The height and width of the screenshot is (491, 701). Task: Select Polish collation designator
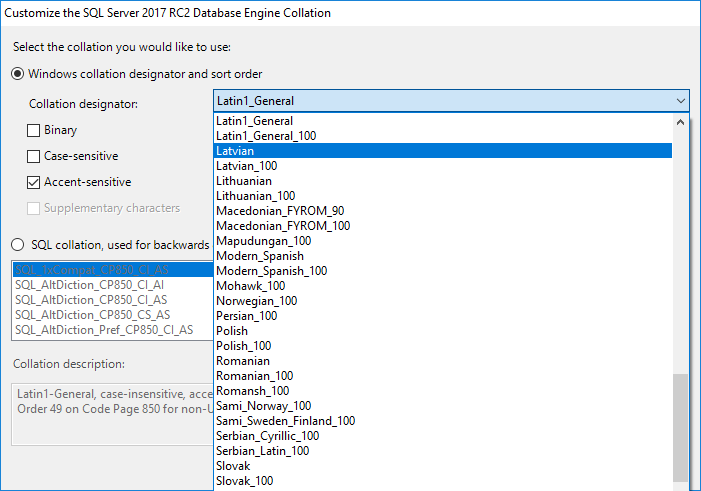443,330
